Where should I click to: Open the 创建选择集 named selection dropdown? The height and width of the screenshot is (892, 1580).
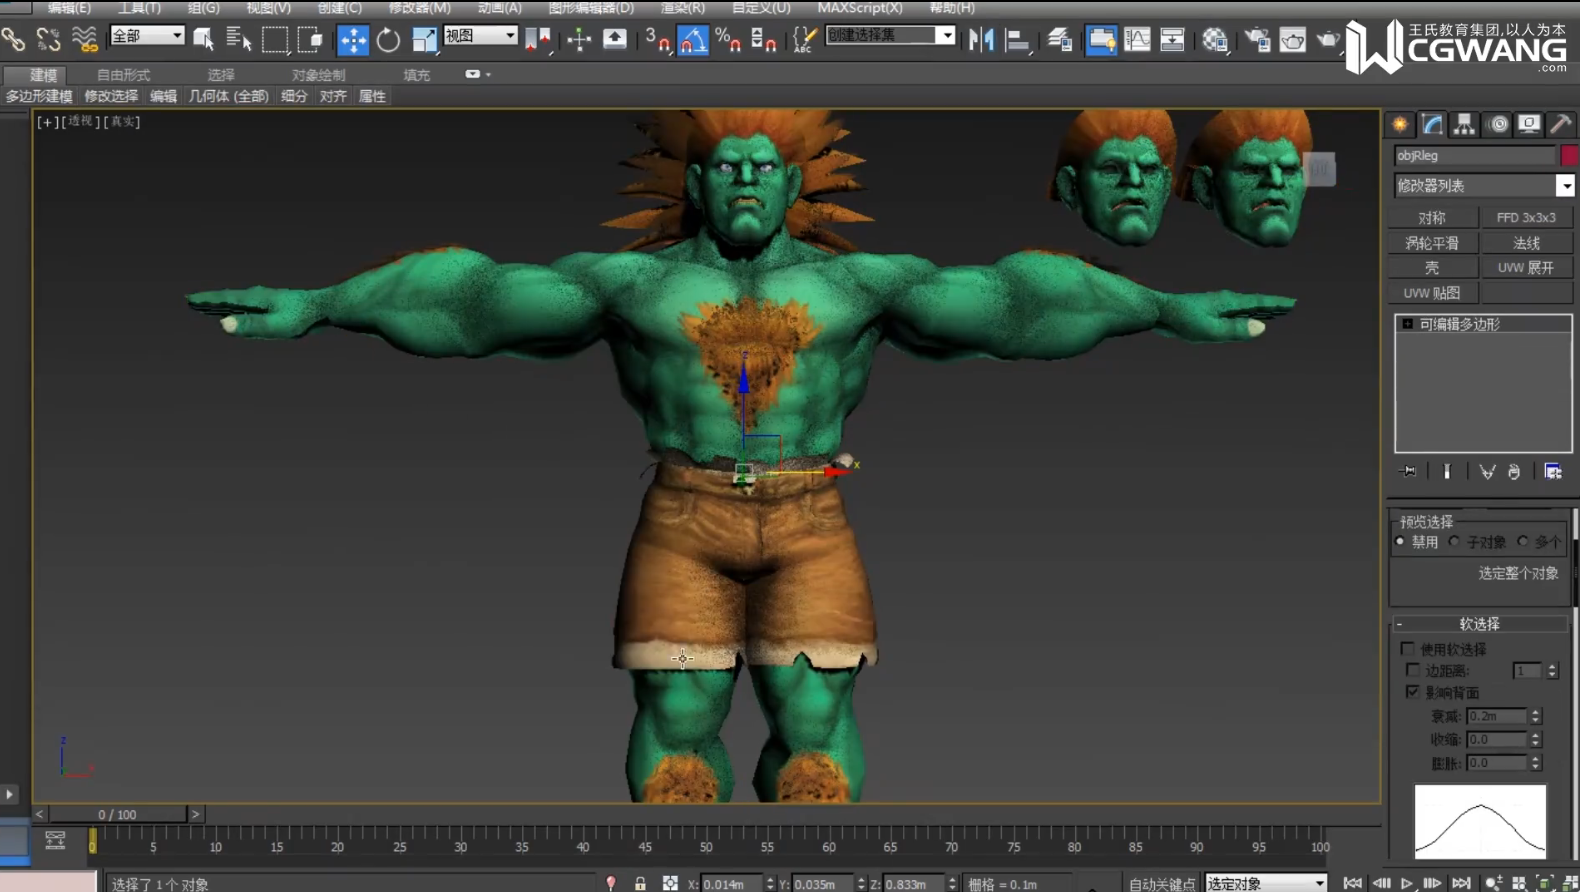[x=890, y=35]
